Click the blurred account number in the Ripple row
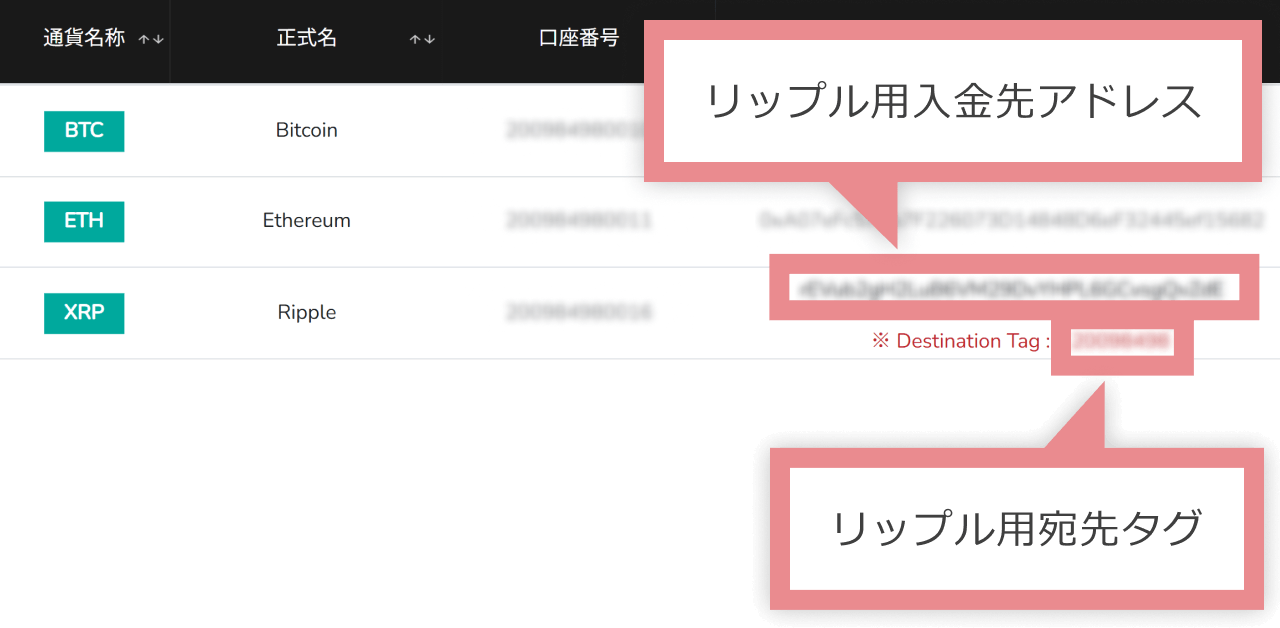Viewport: 1280px width, 628px height. click(579, 313)
